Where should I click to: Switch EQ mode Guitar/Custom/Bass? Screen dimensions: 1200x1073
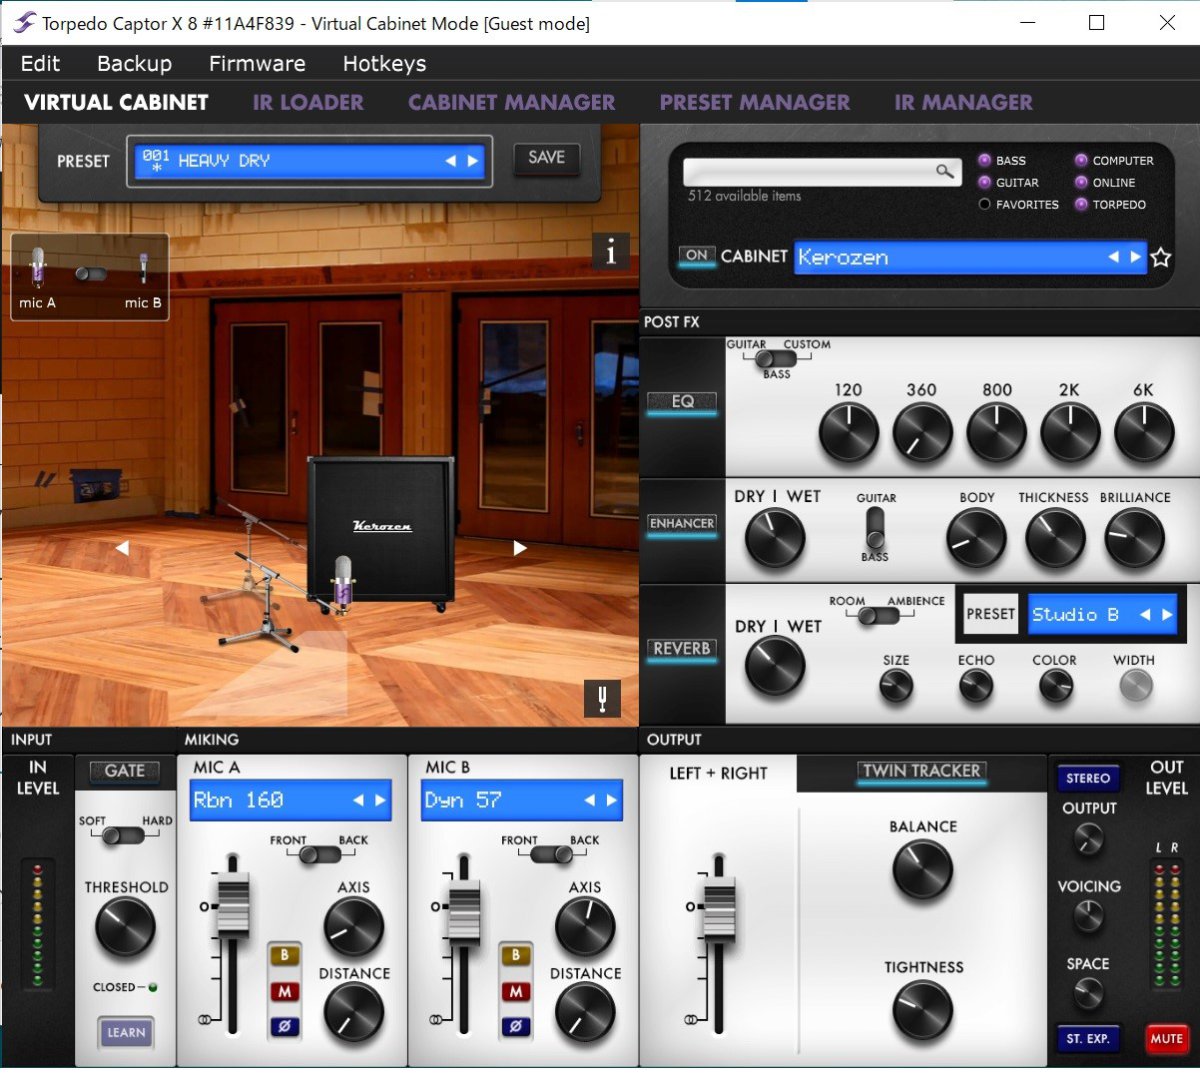coord(776,359)
